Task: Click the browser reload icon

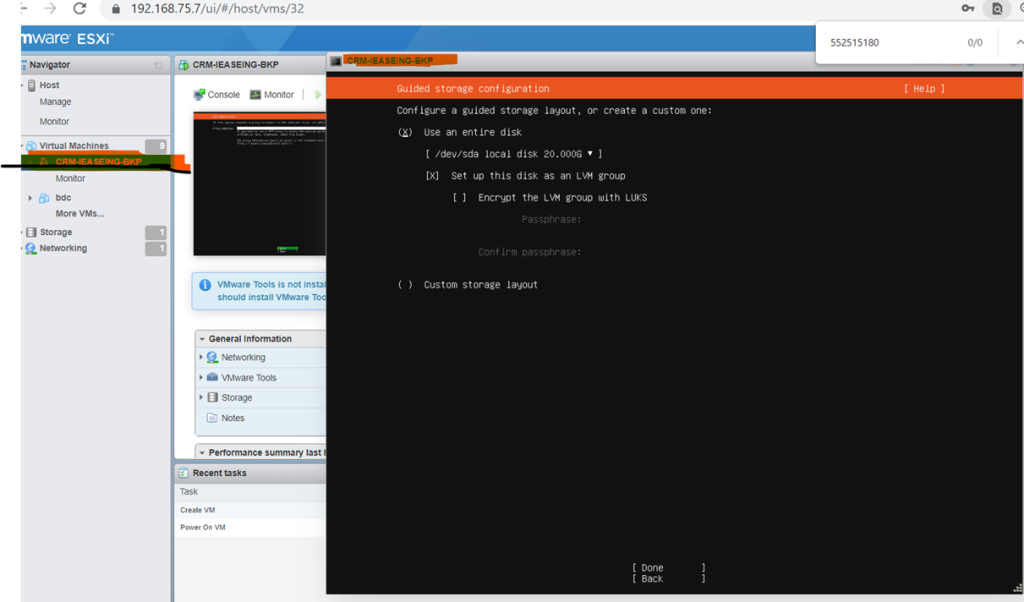Action: pyautogui.click(x=80, y=9)
